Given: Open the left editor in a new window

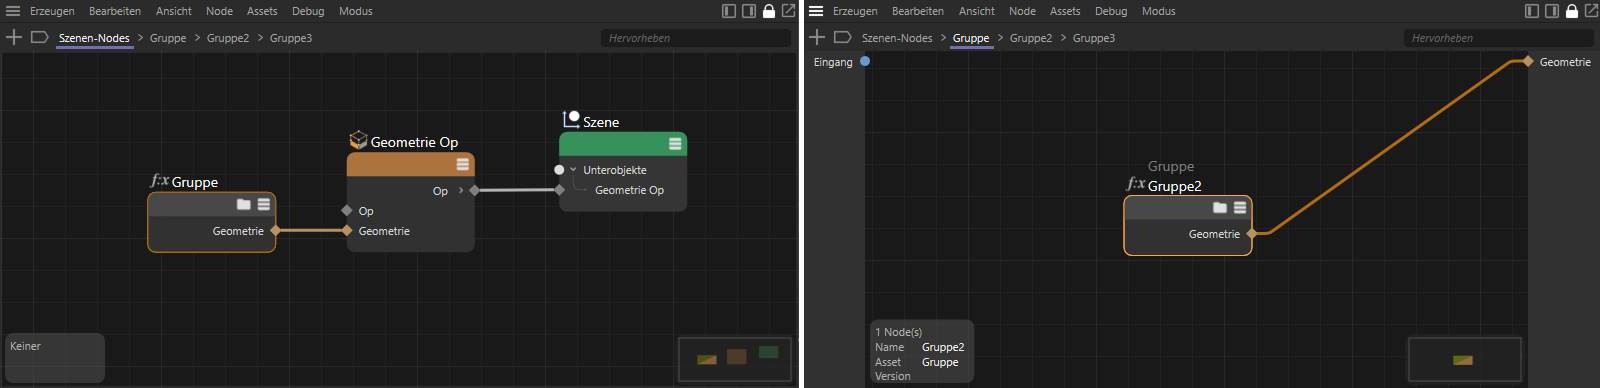Looking at the screenshot, I should (x=788, y=11).
